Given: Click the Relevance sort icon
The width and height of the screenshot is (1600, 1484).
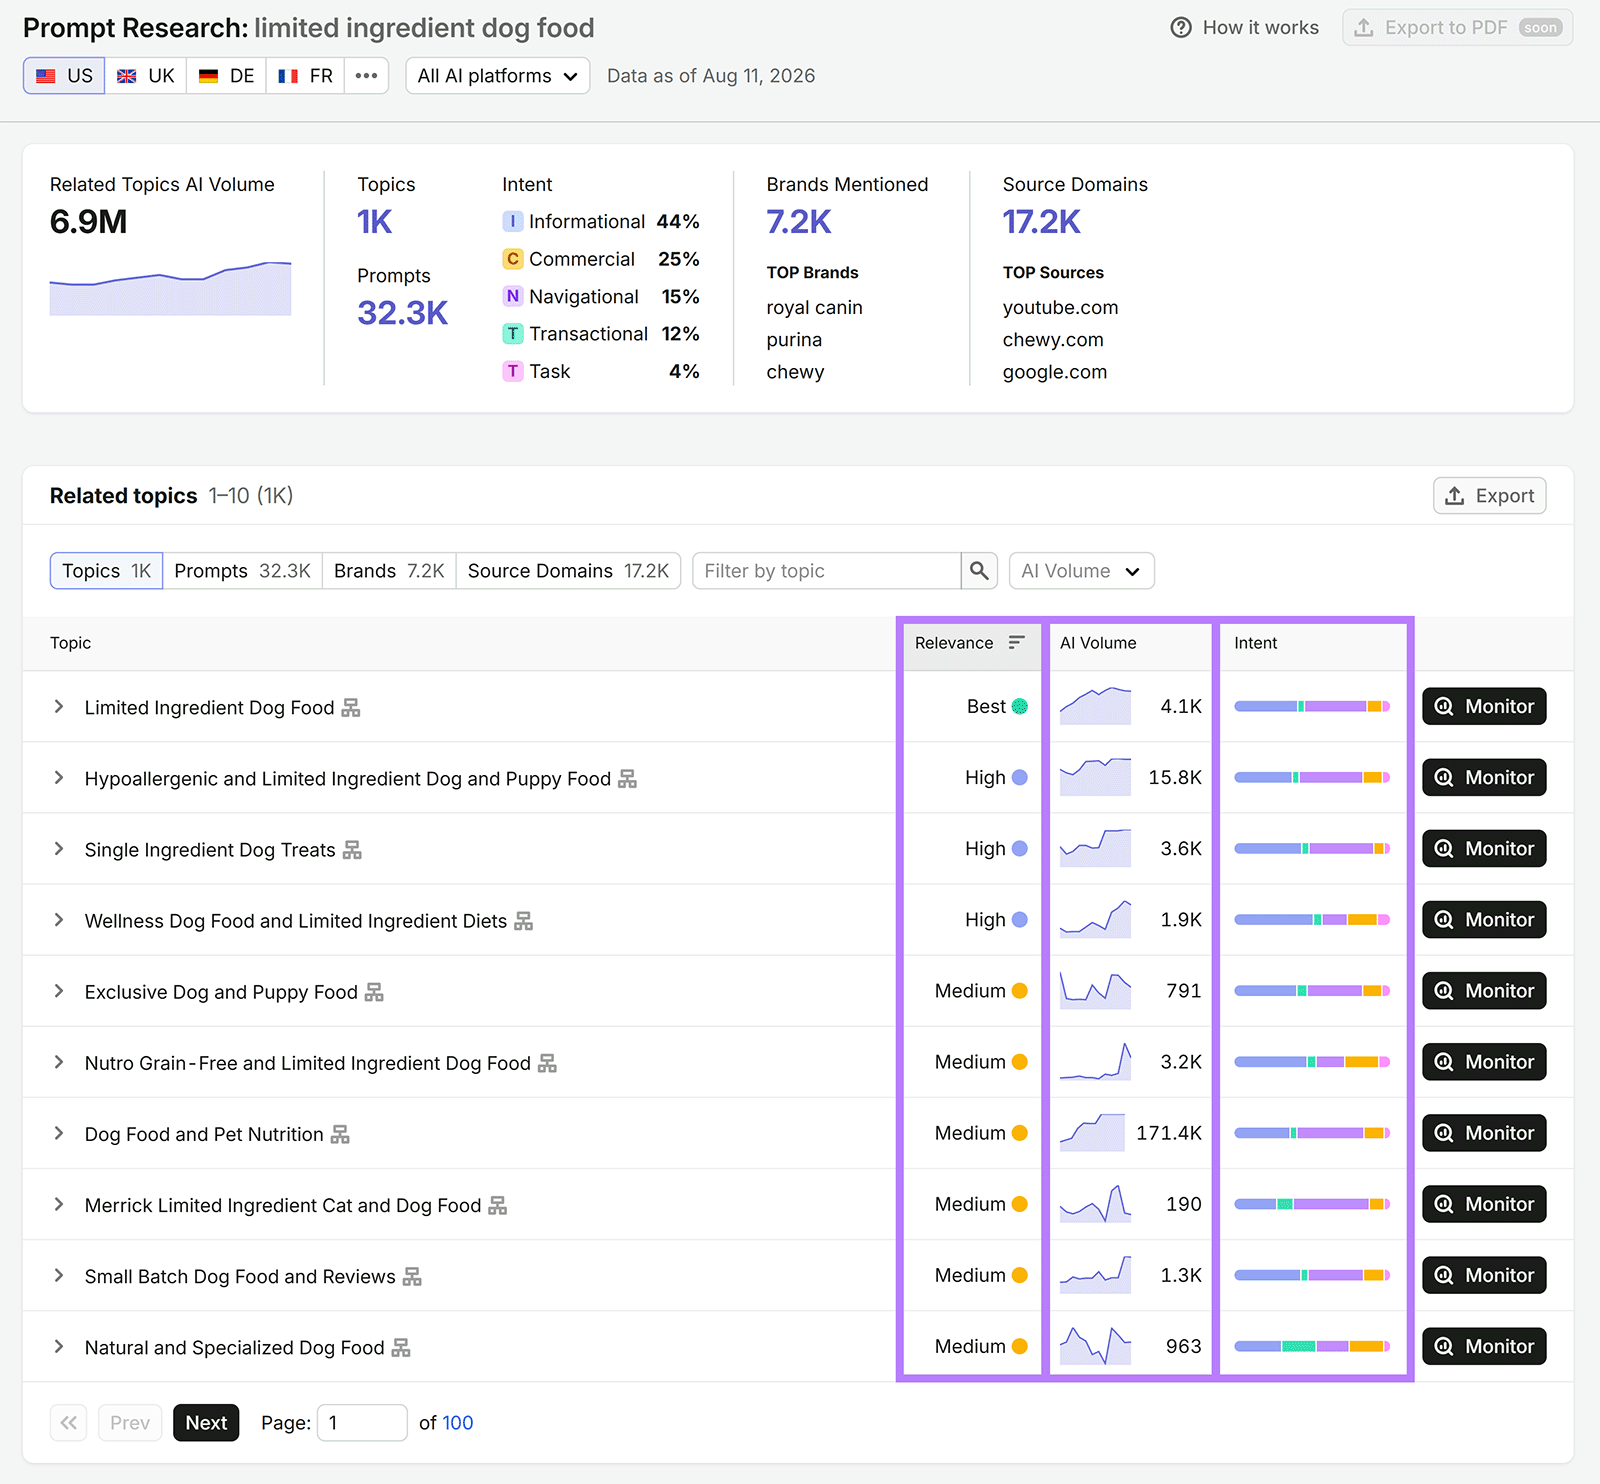Looking at the screenshot, I should click(x=1017, y=643).
